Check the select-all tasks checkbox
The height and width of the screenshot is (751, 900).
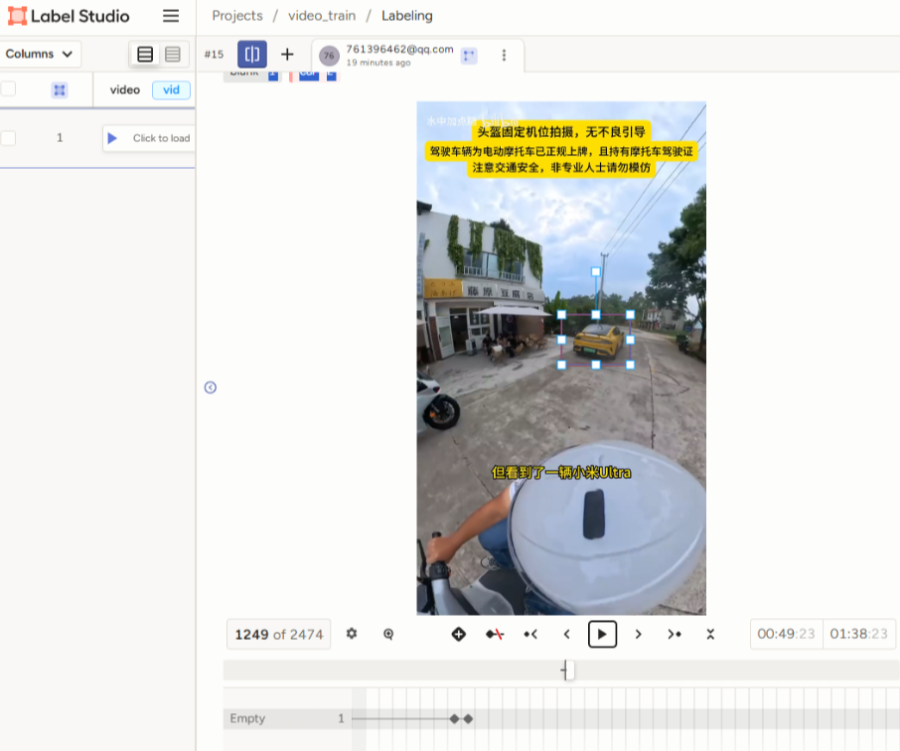pos(9,89)
